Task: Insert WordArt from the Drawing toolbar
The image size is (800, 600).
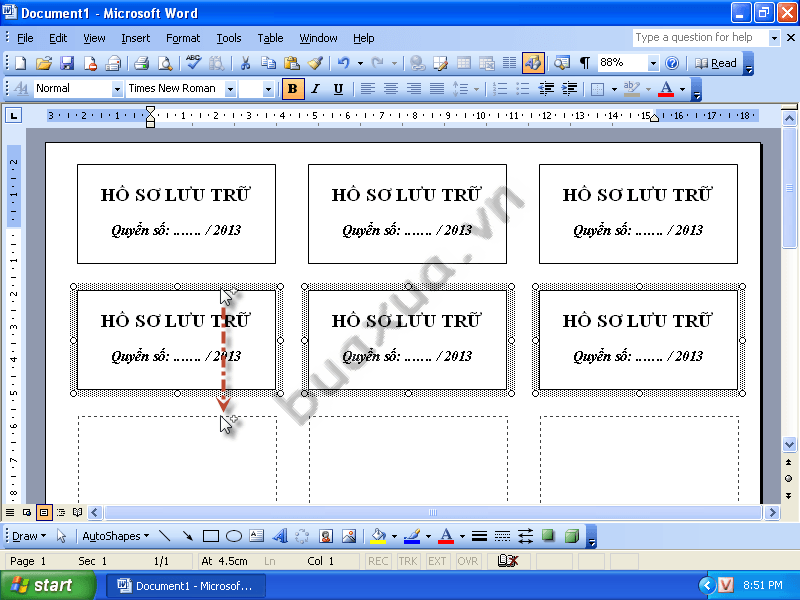Action: coord(280,536)
